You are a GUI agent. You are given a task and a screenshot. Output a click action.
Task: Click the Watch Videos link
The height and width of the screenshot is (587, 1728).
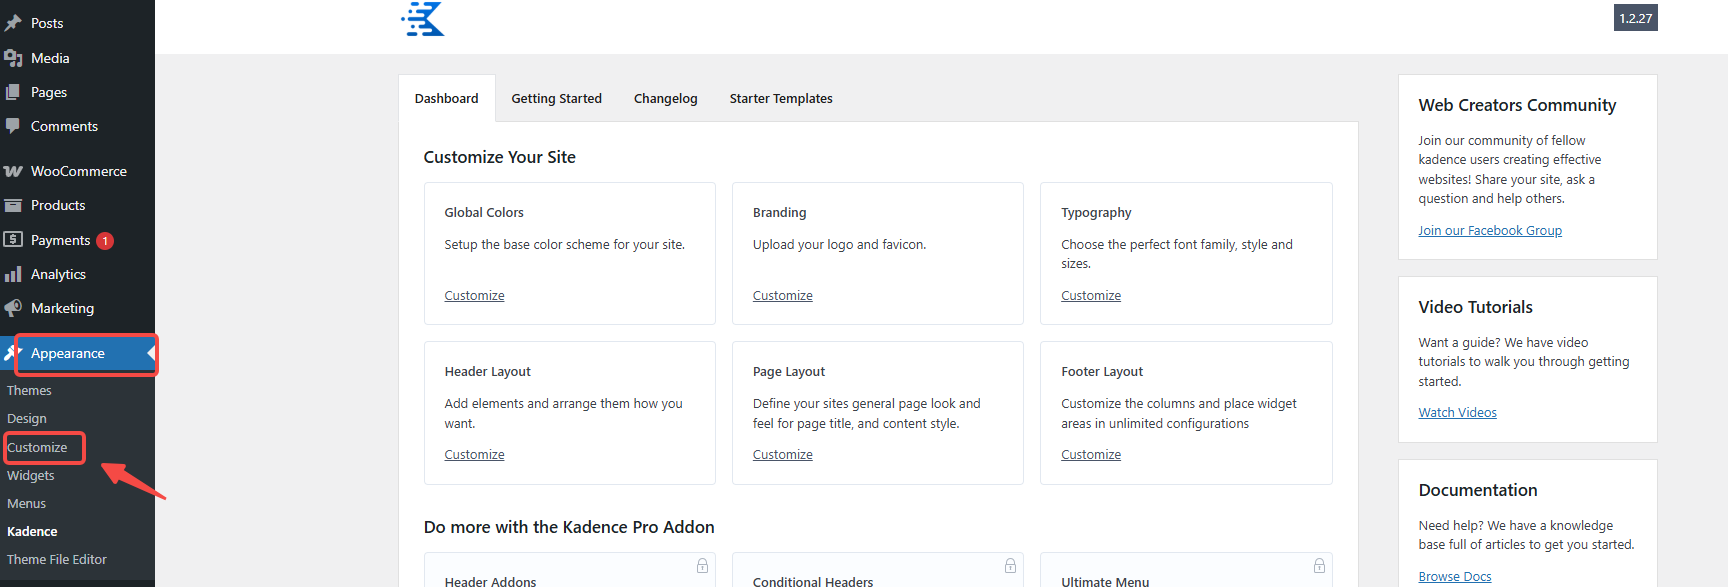click(1457, 413)
